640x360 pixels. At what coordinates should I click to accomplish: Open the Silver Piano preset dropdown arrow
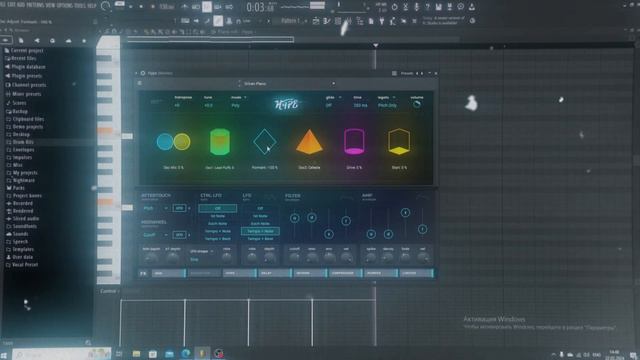point(333,84)
